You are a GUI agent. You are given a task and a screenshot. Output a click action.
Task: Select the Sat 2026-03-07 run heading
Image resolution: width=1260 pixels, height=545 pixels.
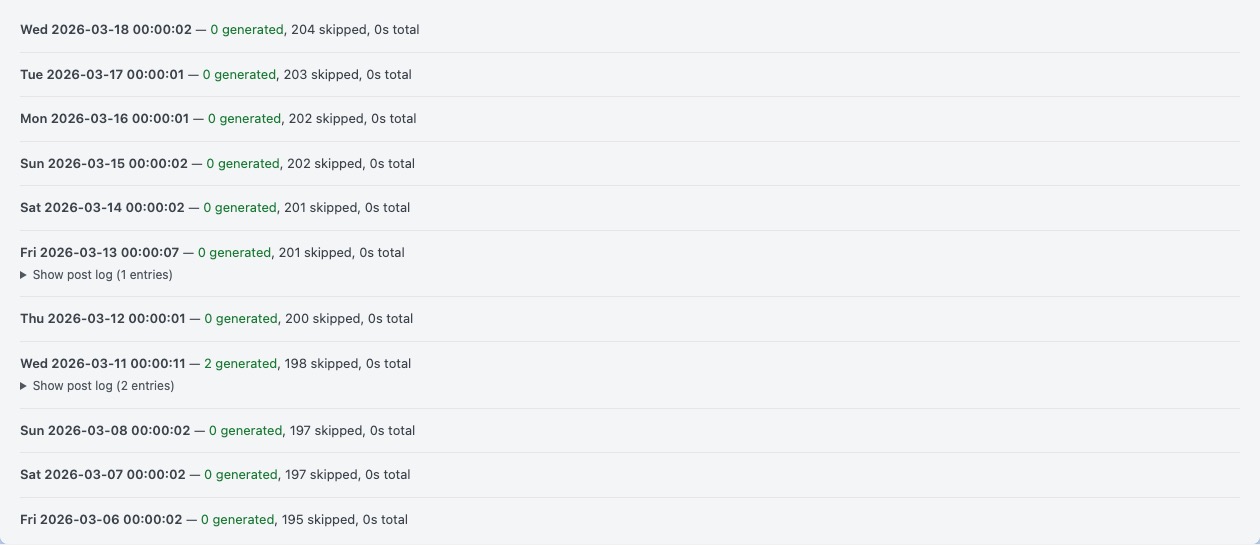[x=103, y=475]
